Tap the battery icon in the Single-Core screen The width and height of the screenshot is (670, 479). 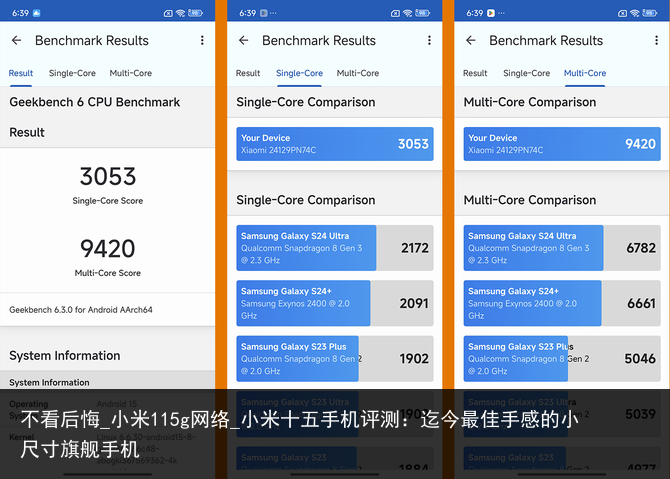tap(423, 13)
